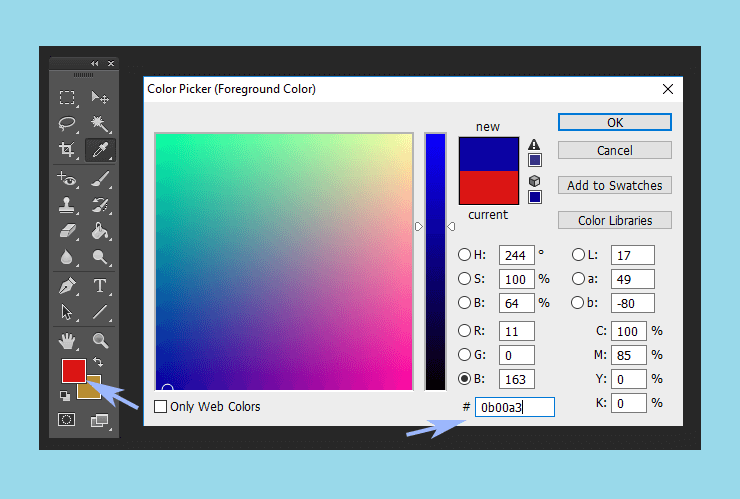Swap foreground and background colors

coord(98,362)
